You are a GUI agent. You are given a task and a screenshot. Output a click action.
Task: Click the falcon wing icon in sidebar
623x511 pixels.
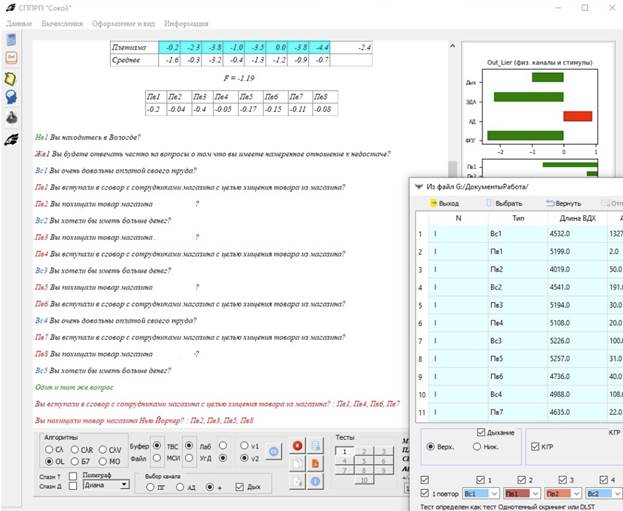pyautogui.click(x=11, y=140)
